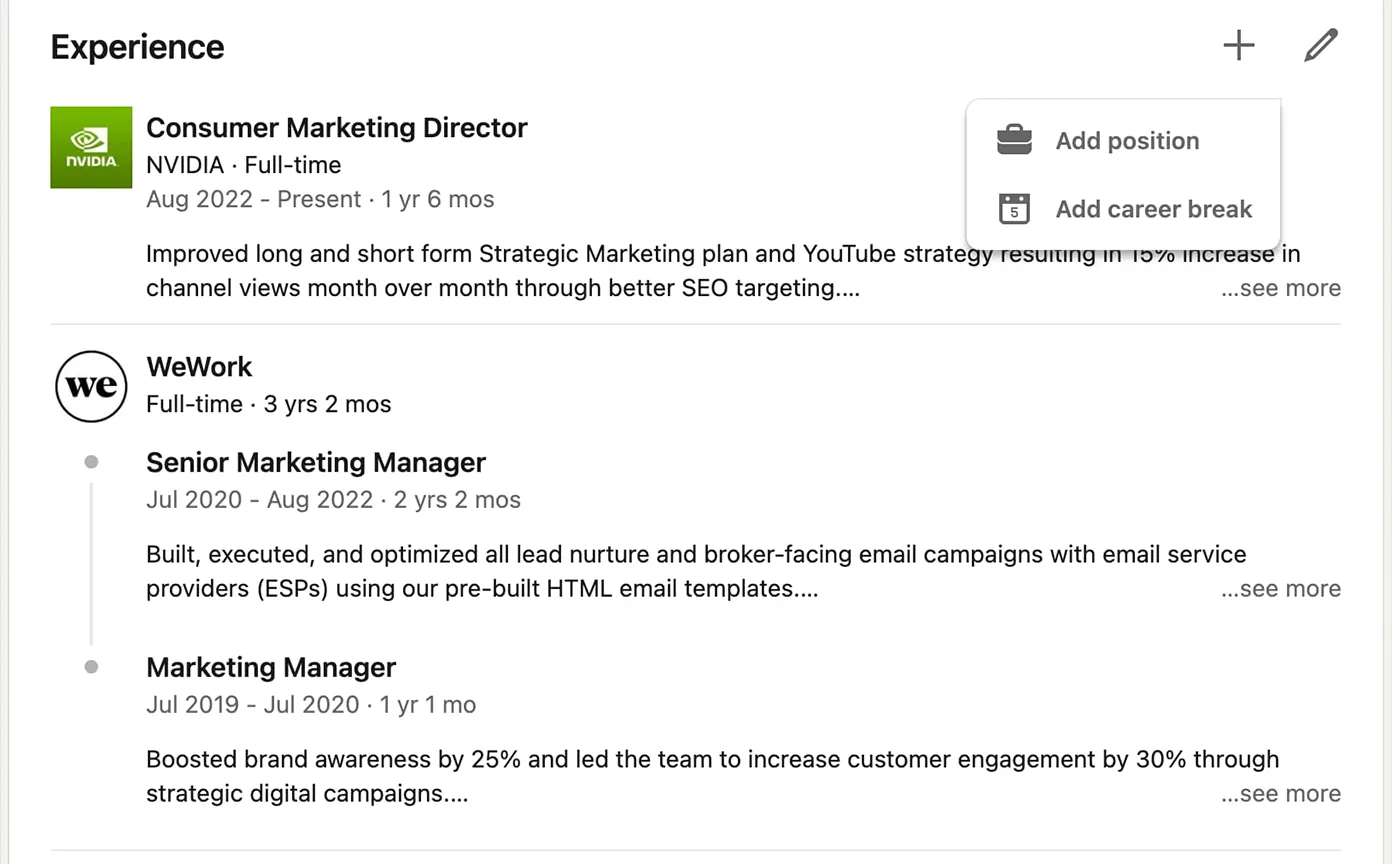Click the Marketing Manager role title
Screen dimensions: 1392x864
pos(271,668)
